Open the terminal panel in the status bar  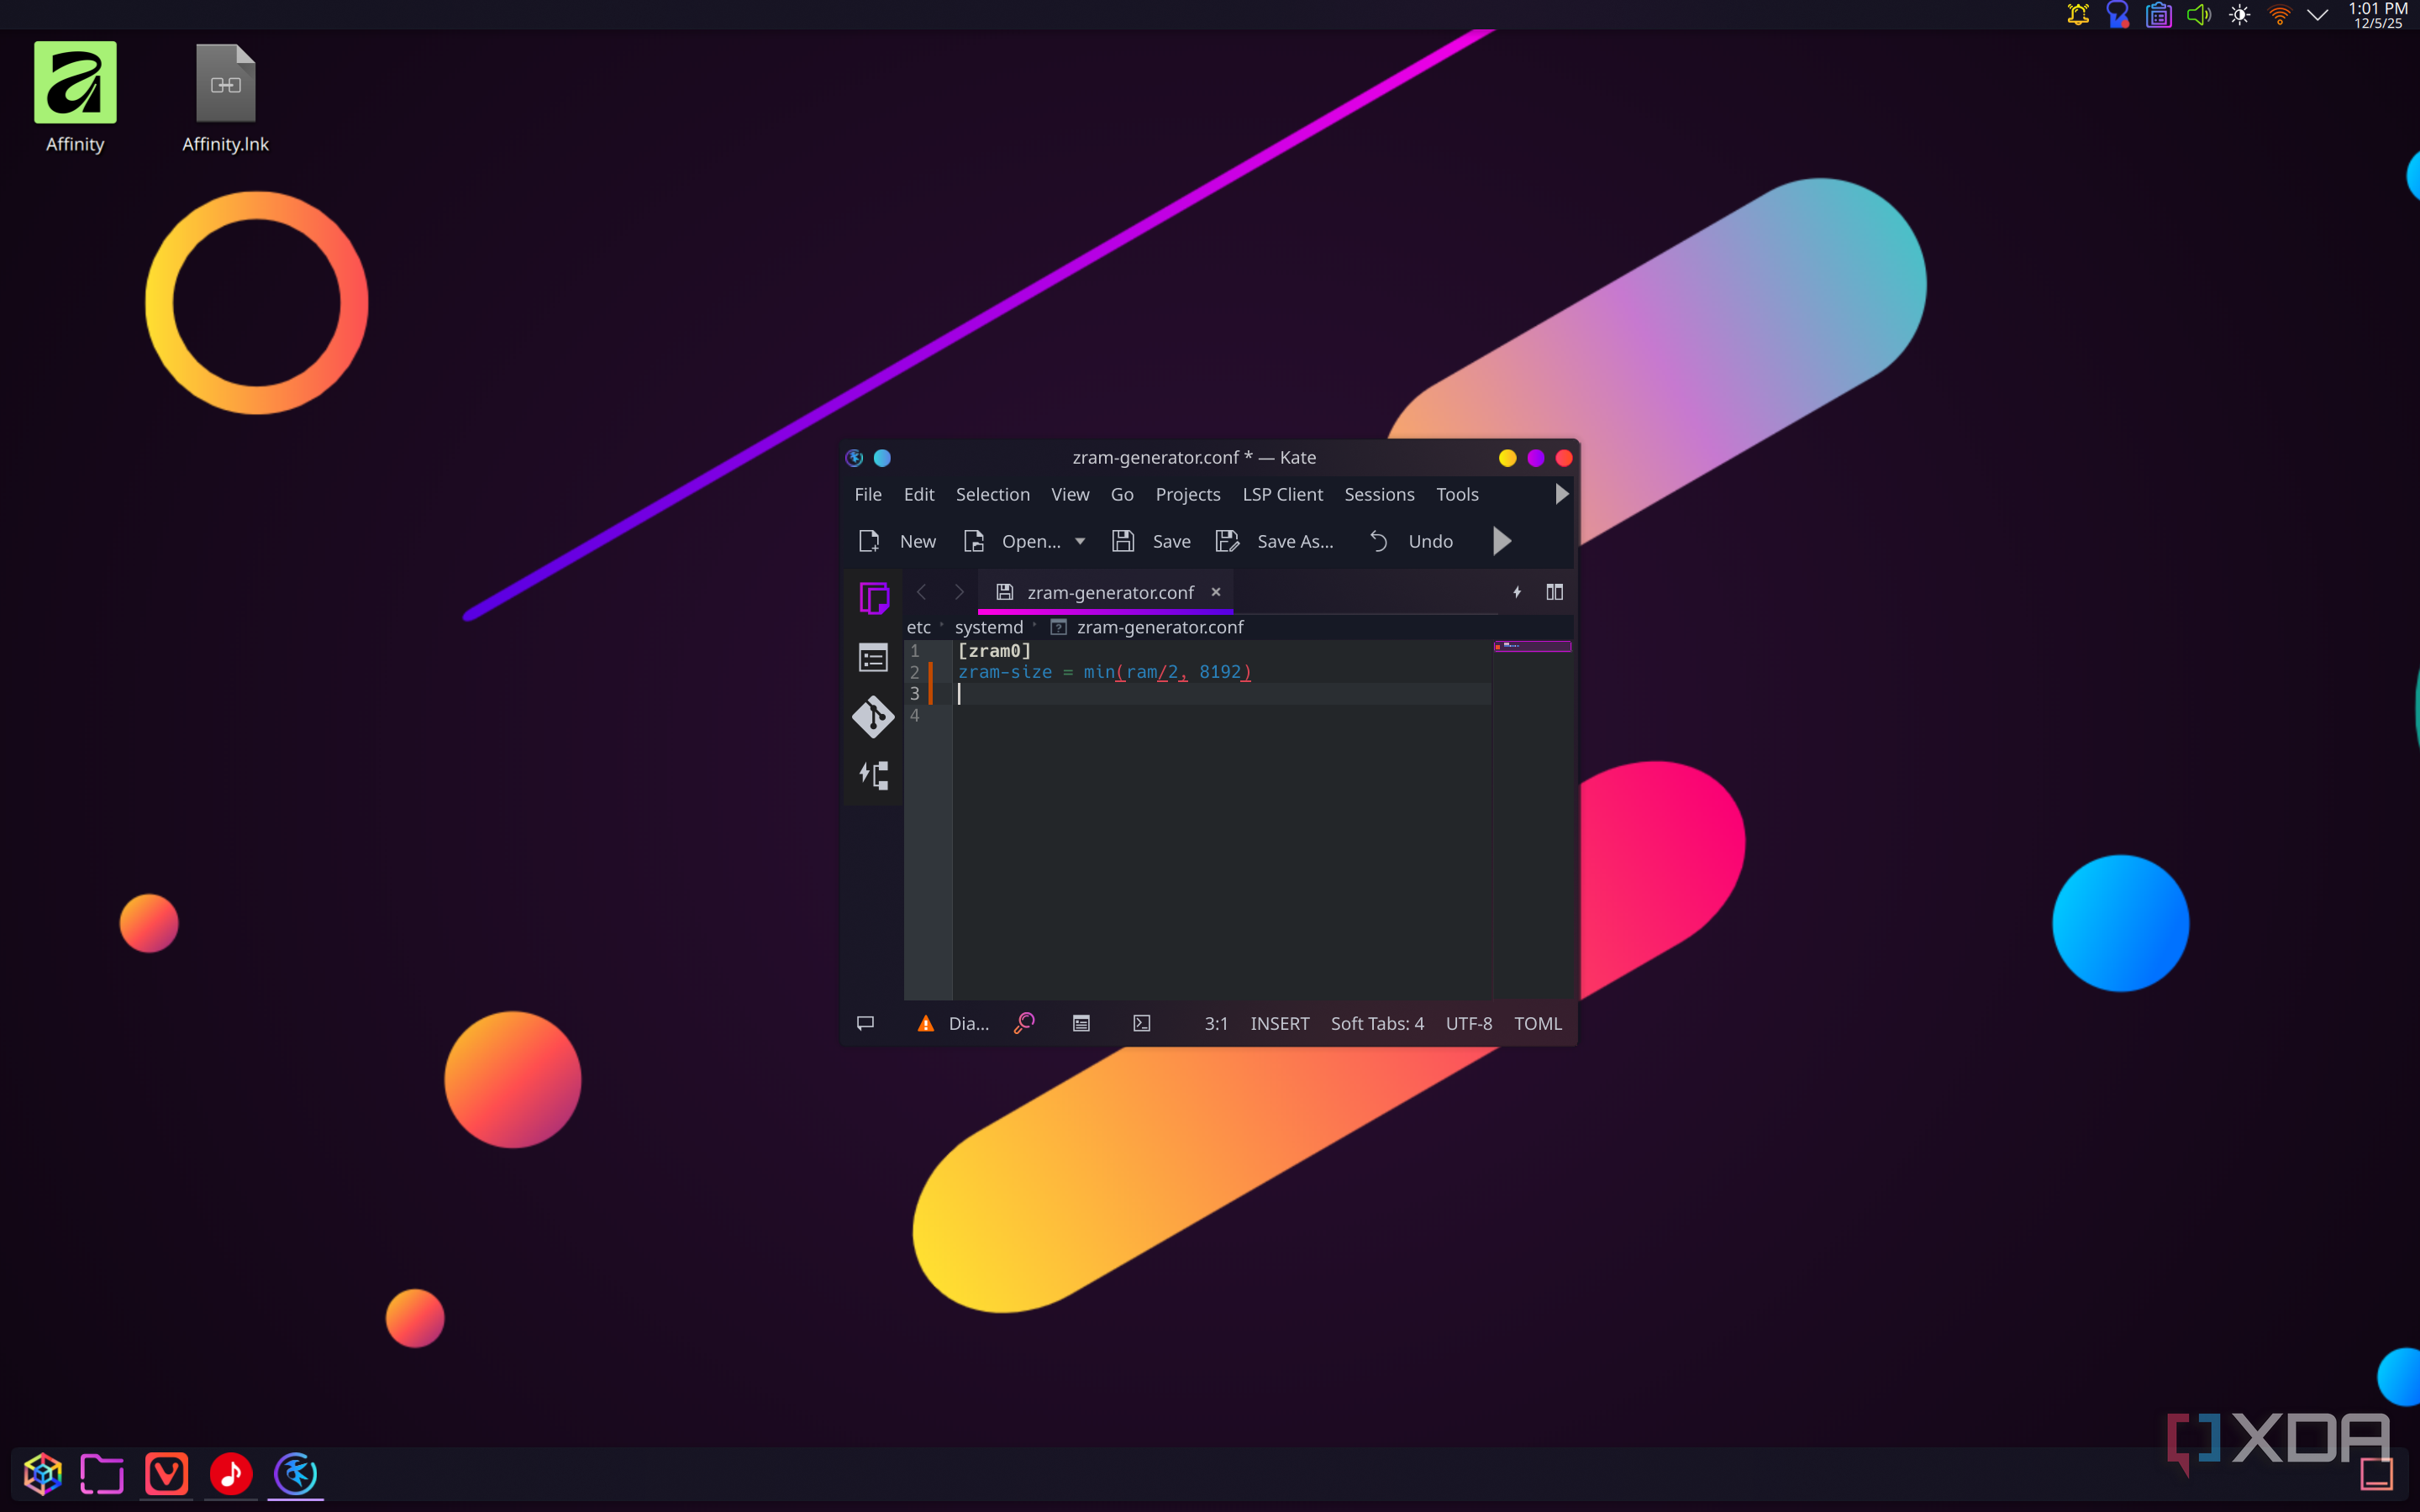pyautogui.click(x=1141, y=1023)
